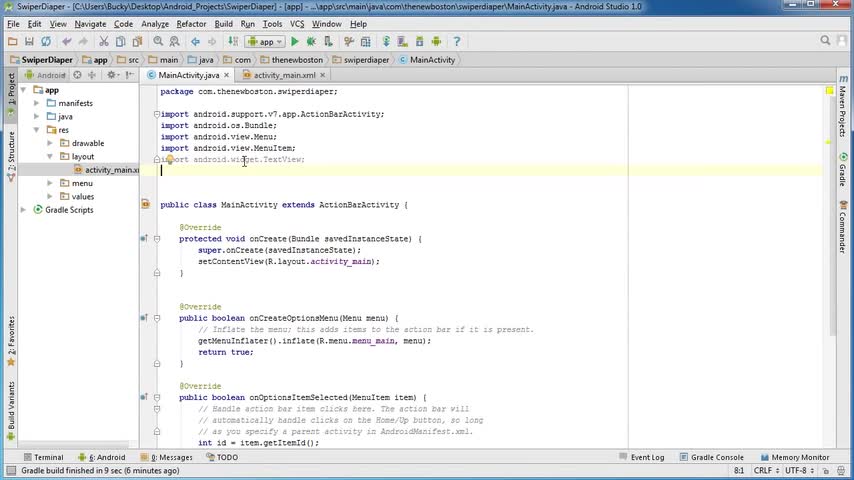The width and height of the screenshot is (854, 480).
Task: Open the Terminal tool window
Action: point(44,458)
